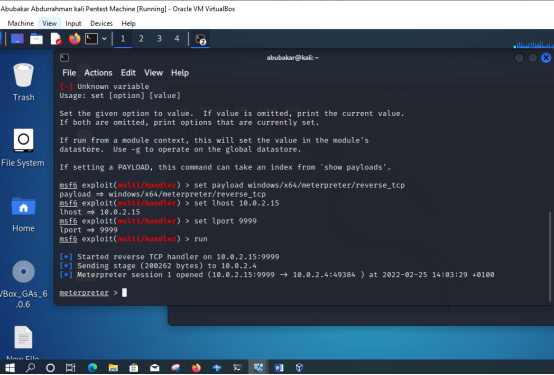
Task: Select the Trash desktop icon
Action: (x=23, y=82)
